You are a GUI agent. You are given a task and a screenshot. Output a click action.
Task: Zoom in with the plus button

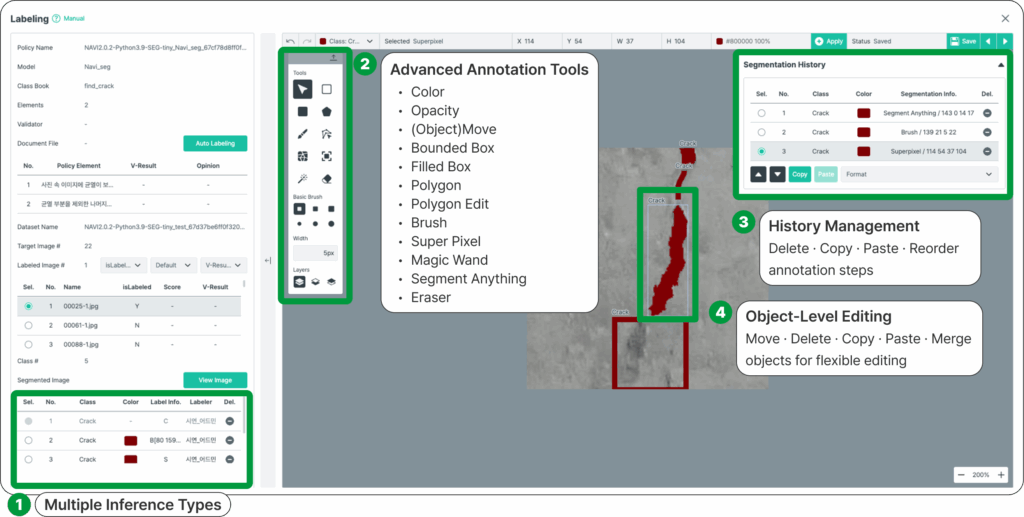point(1001,474)
